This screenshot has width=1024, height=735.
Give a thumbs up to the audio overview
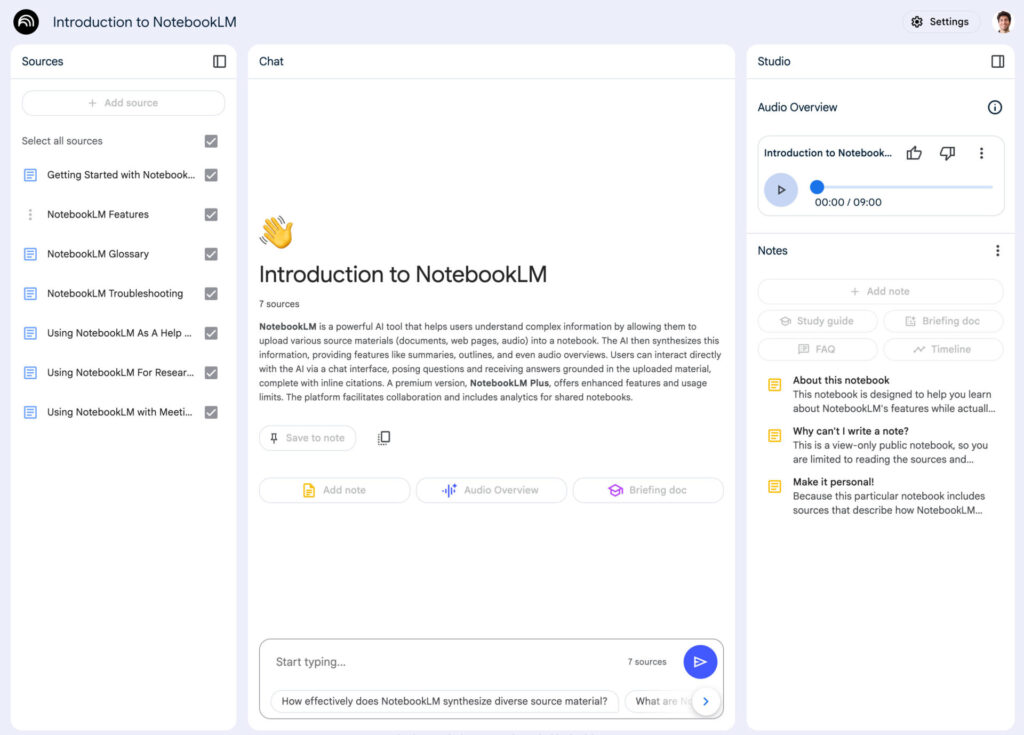pos(914,153)
